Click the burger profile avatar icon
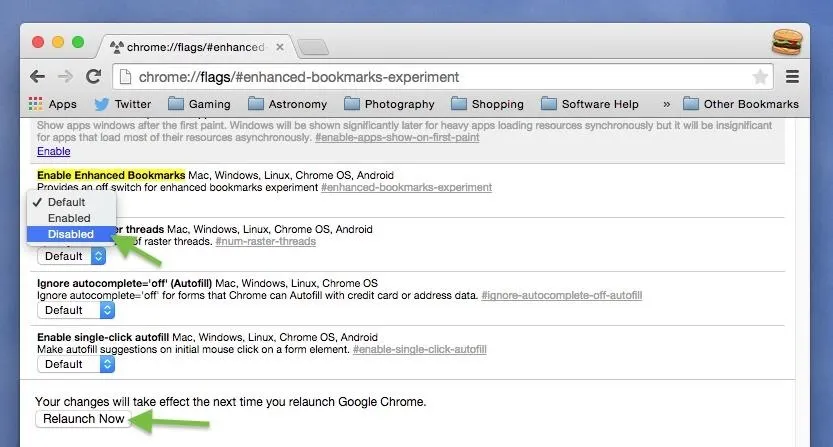The width and height of the screenshot is (833, 447). tap(787, 42)
